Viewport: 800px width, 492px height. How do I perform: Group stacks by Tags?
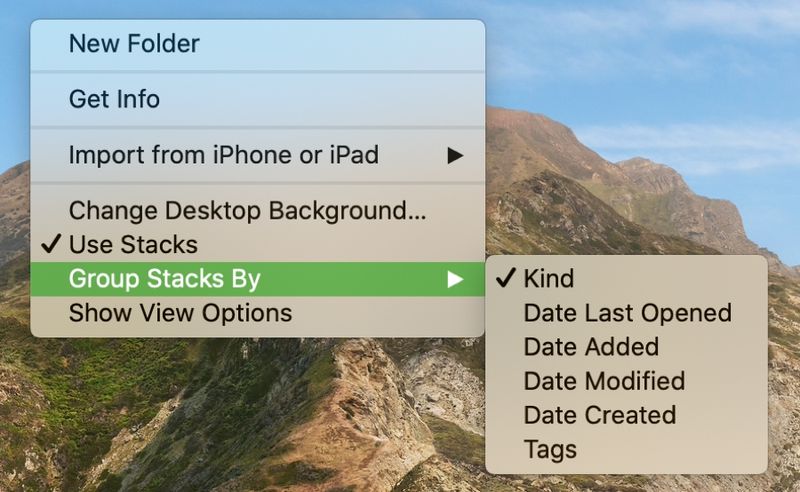pyautogui.click(x=627, y=450)
